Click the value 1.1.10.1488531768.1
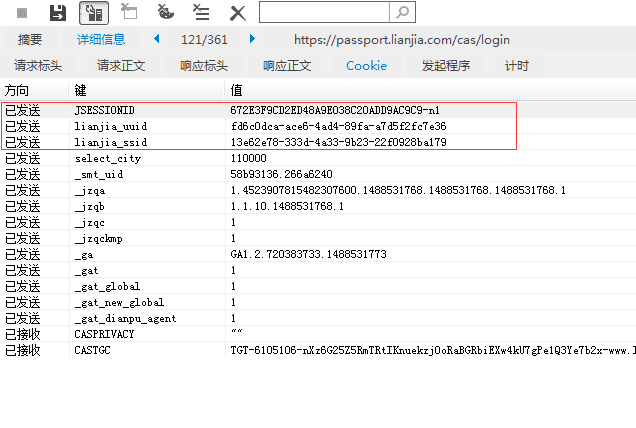Screen dimensions: 636x428 tap(287, 206)
